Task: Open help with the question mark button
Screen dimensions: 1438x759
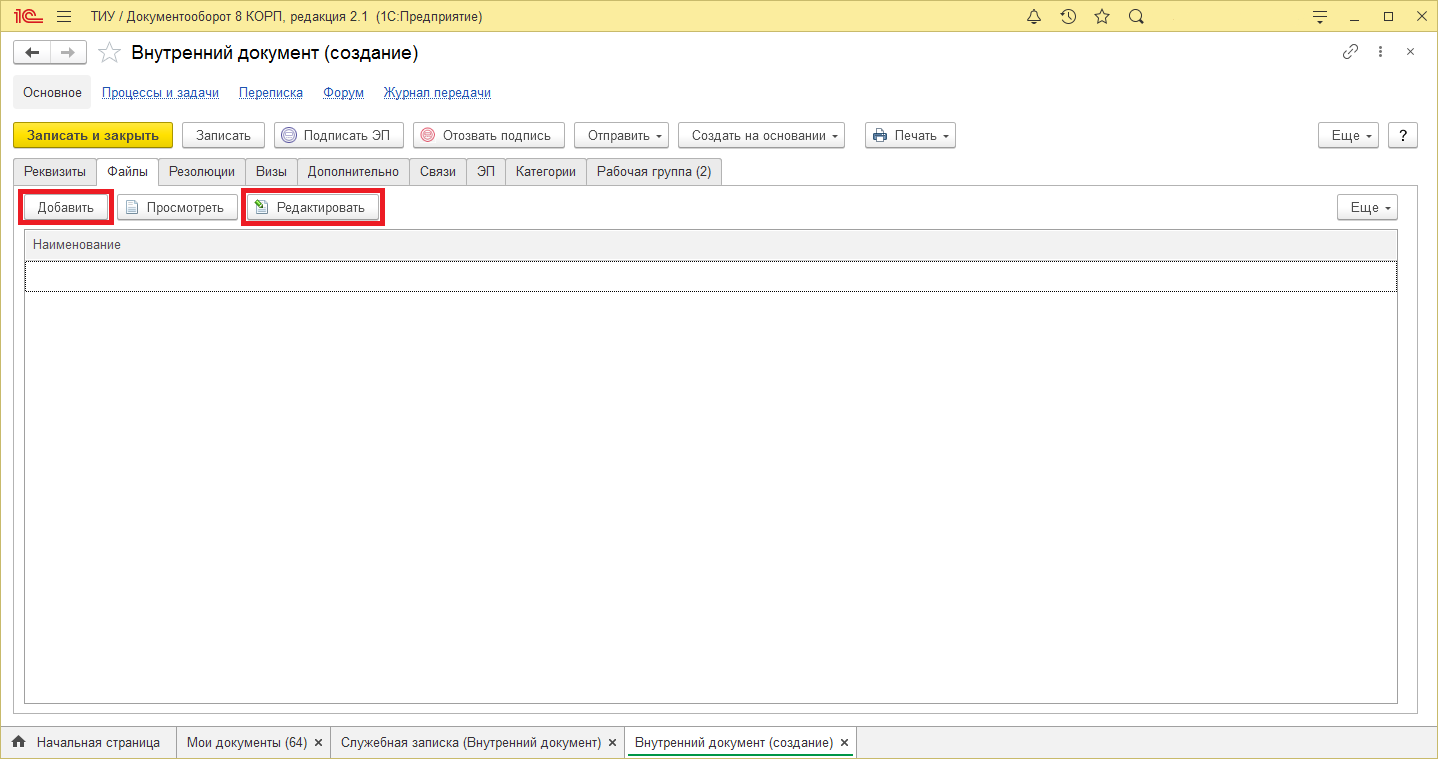Action: (x=1403, y=135)
